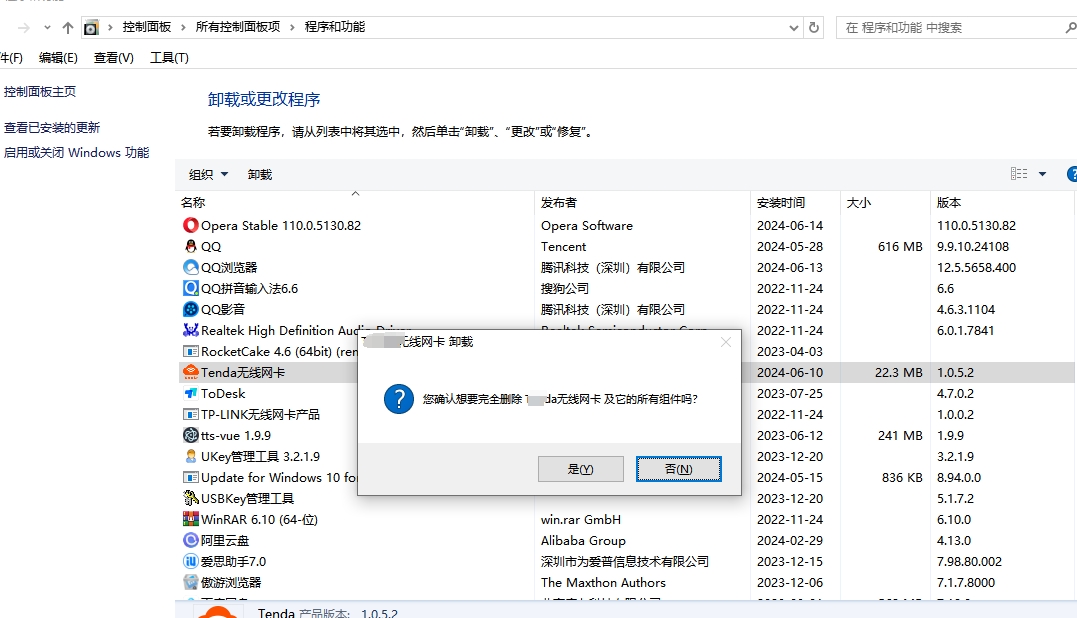Expand breadcrumb arrow after 所有控制面板项
Viewport: 1077px width, 618px height.
pos(292,27)
